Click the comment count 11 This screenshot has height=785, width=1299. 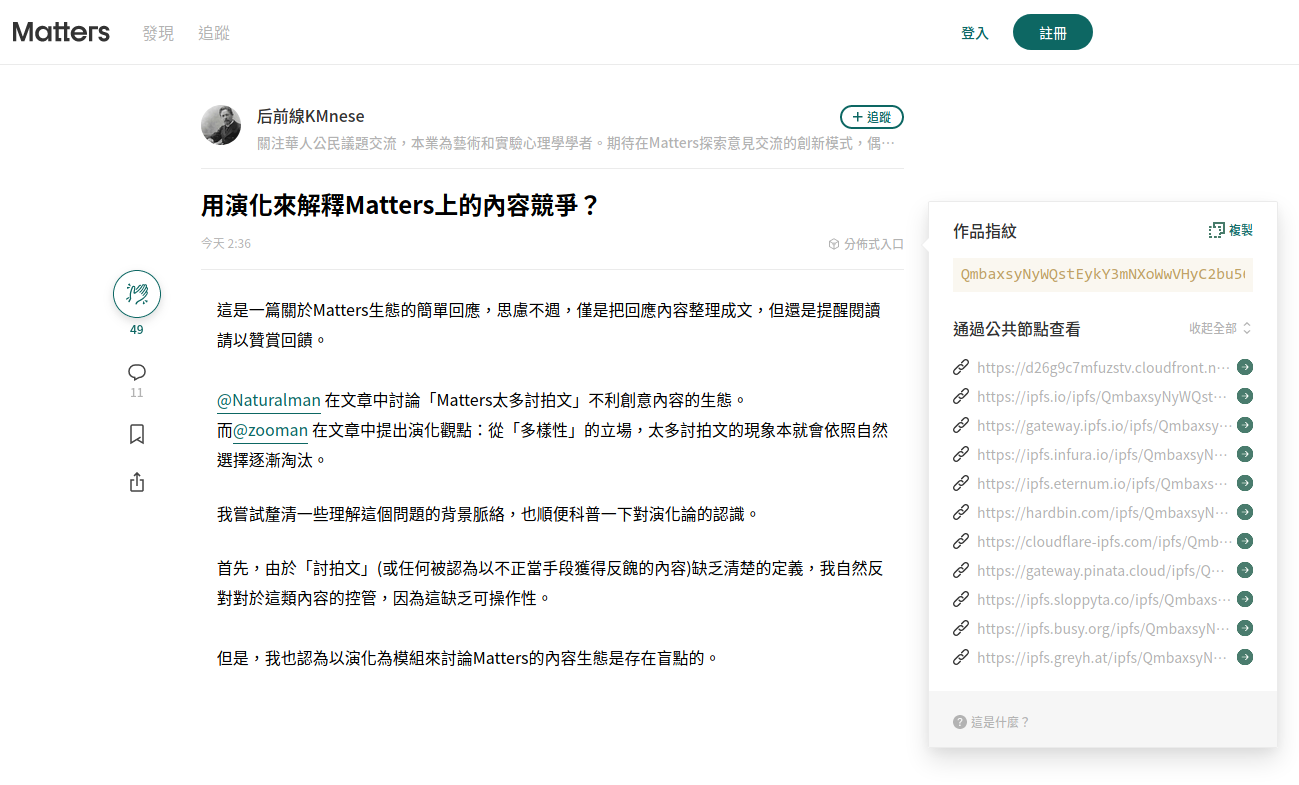tap(137, 392)
